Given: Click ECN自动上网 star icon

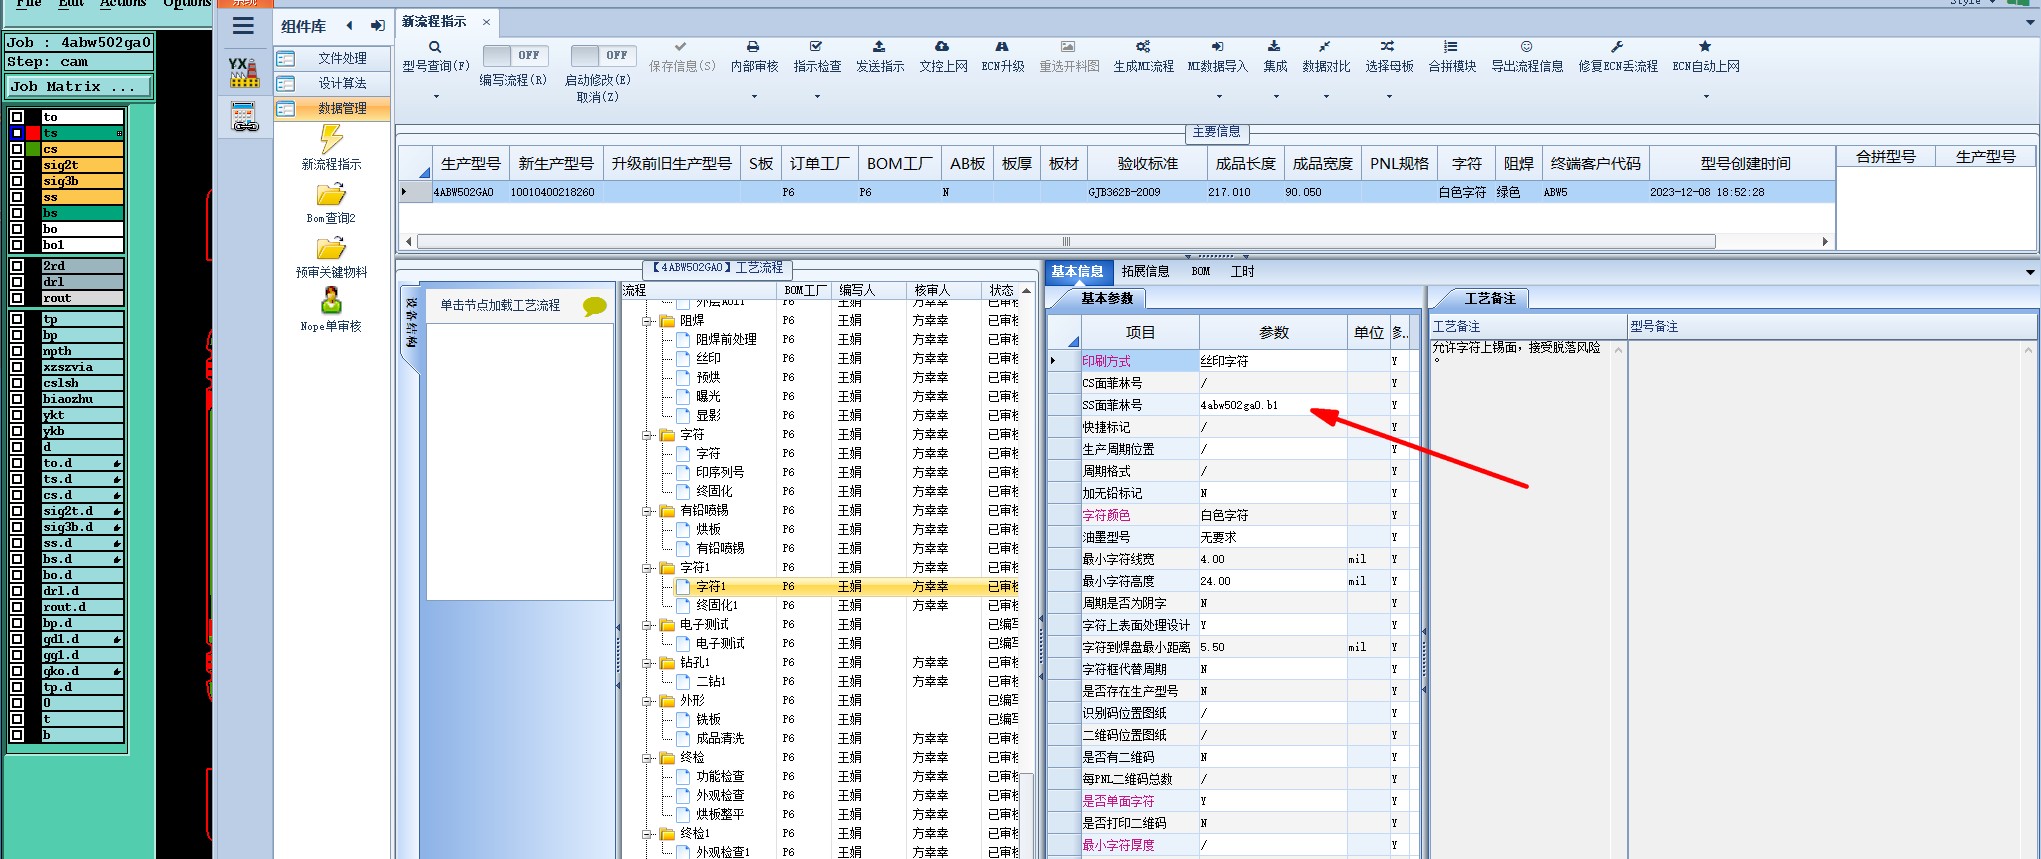Looking at the screenshot, I should click(1705, 47).
